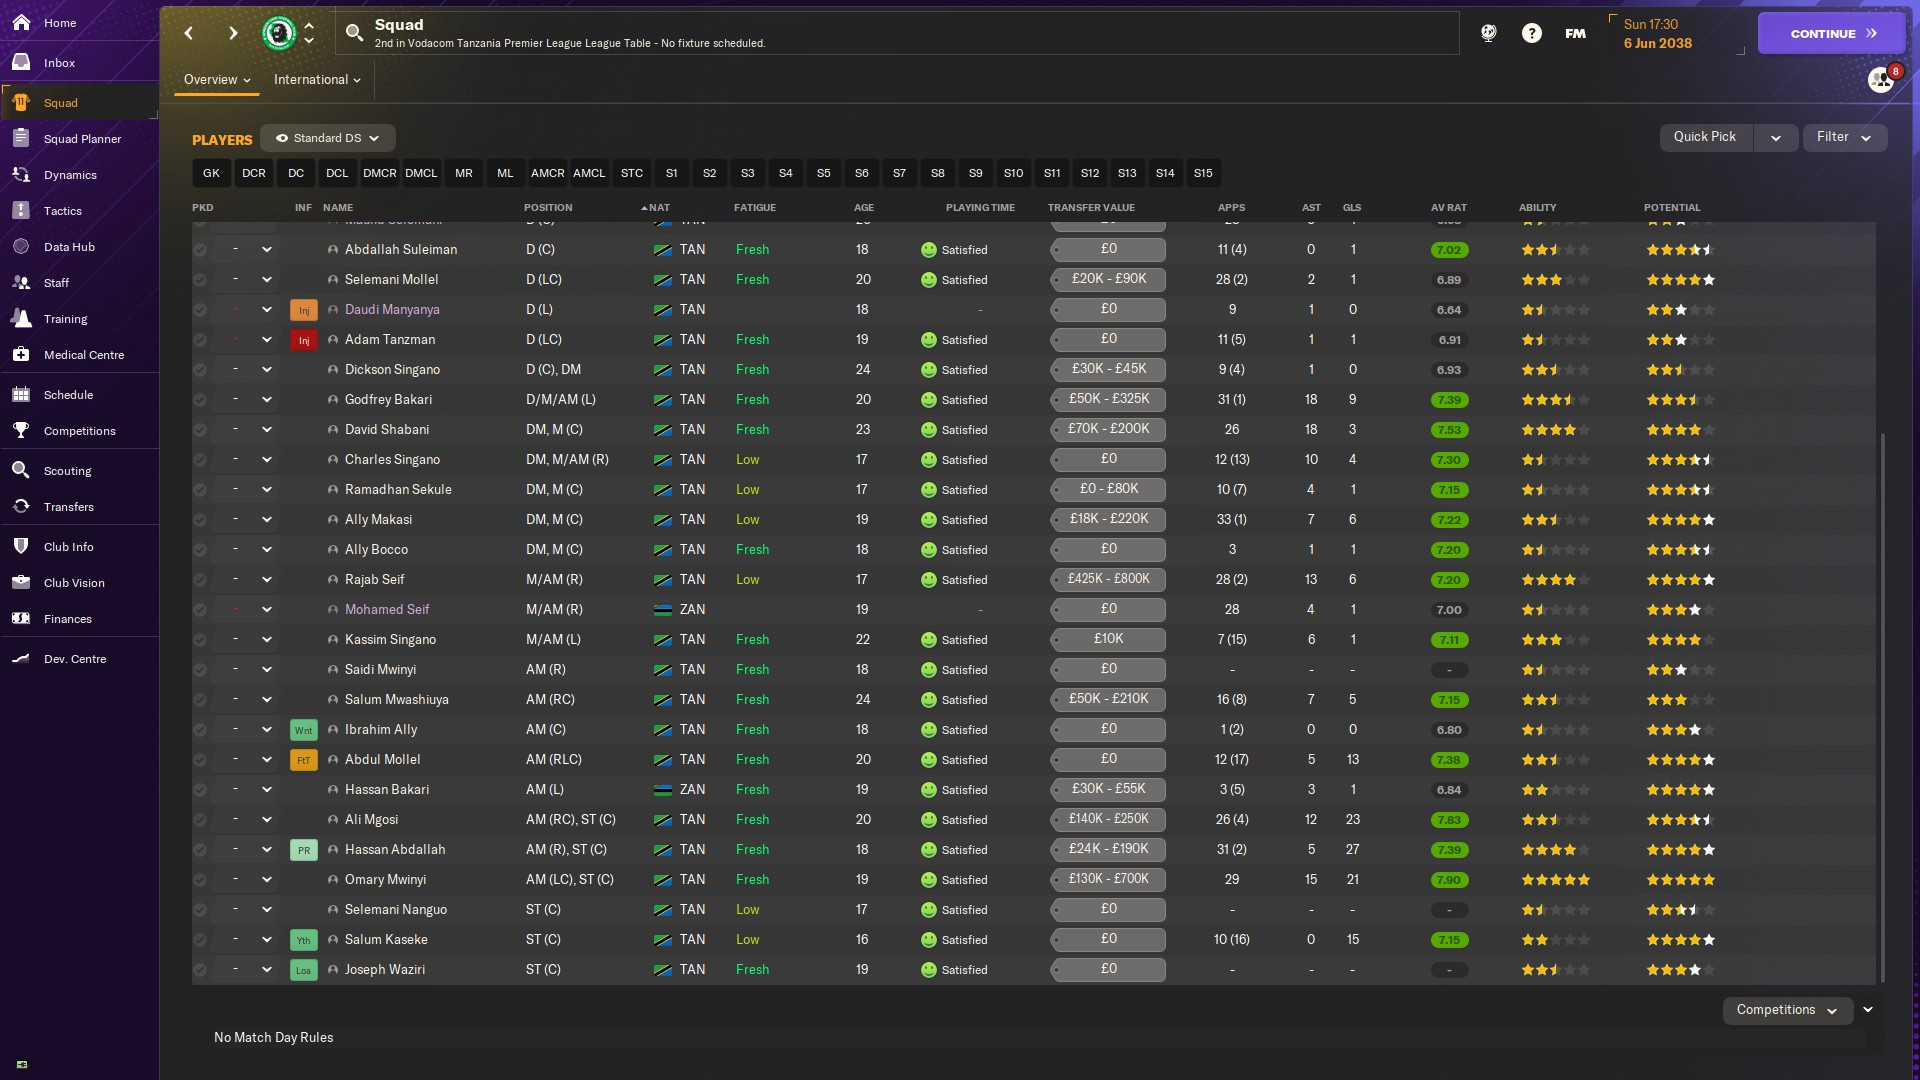This screenshot has width=1920, height=1080.
Task: Click the club badge icon
Action: [279, 33]
